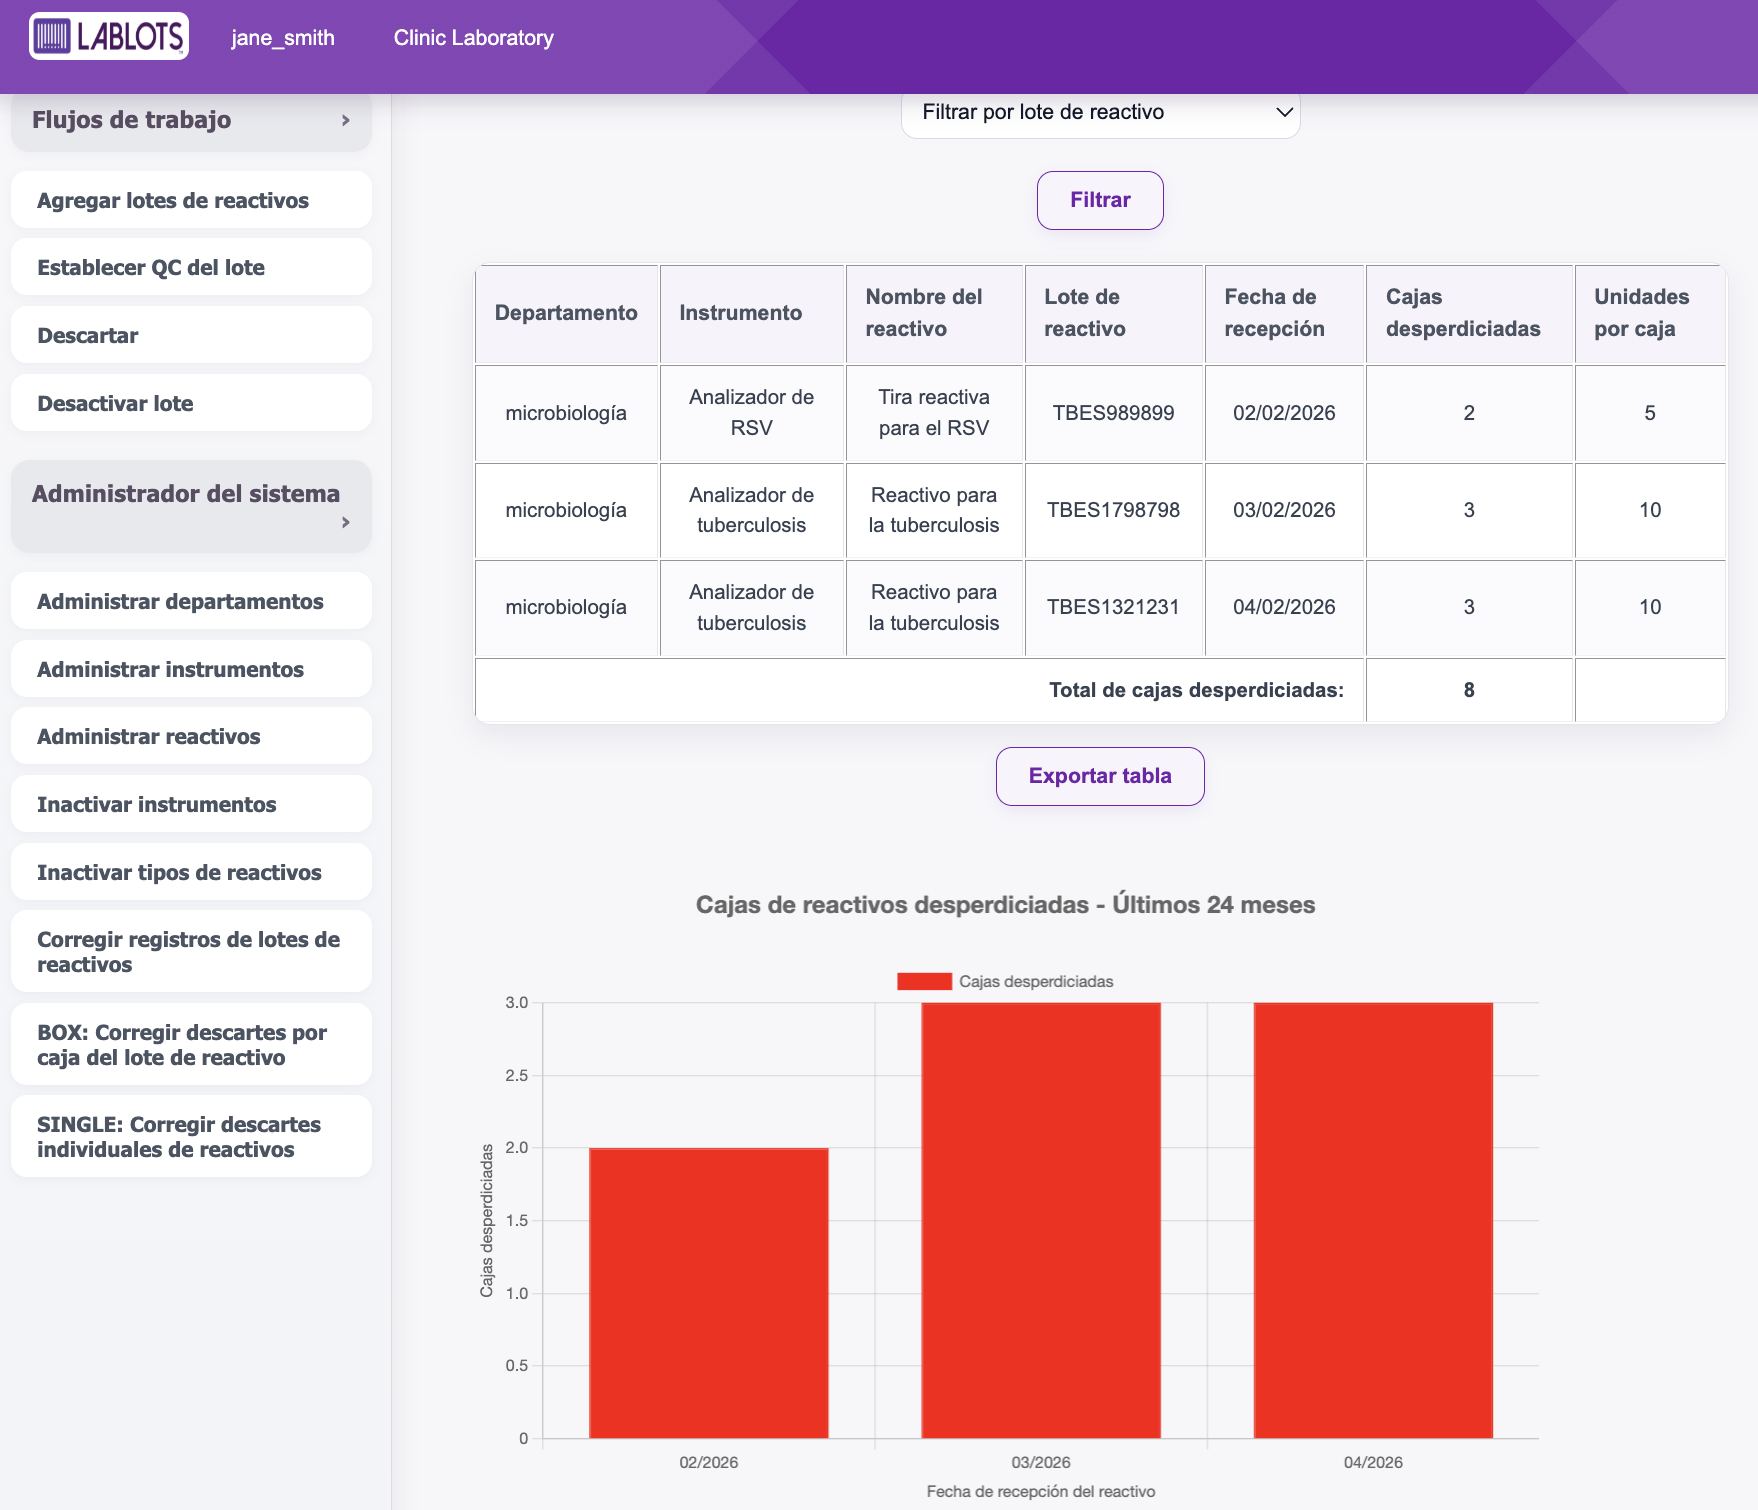
Task: Open Administrar reactivos
Action: (x=191, y=736)
